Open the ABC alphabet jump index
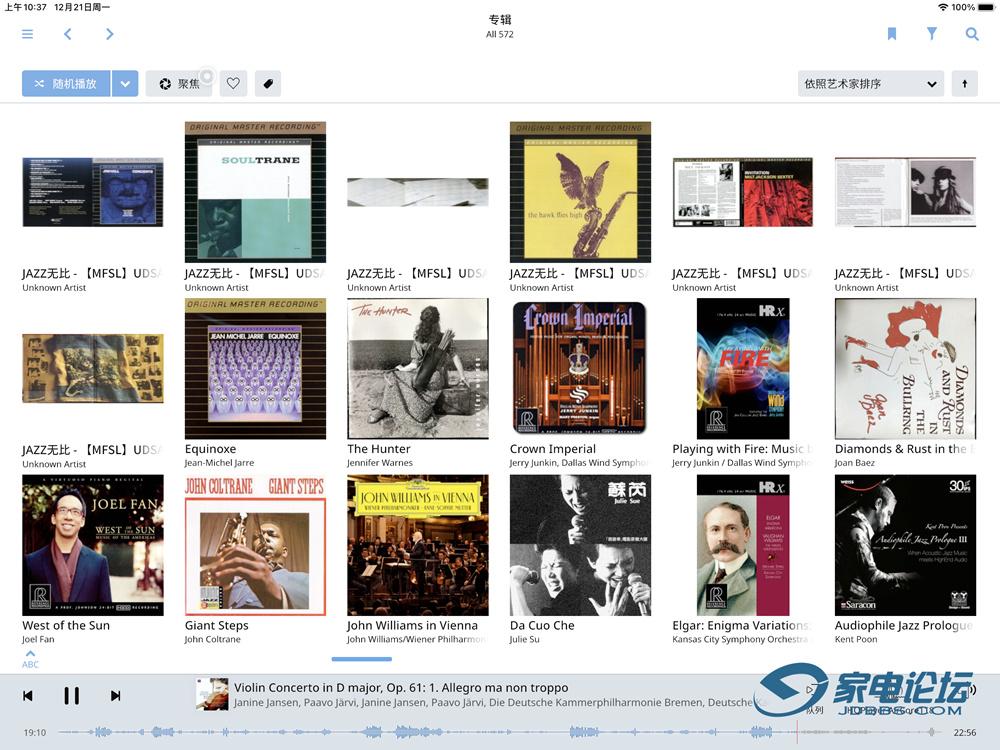This screenshot has height=750, width=1000. pos(30,659)
